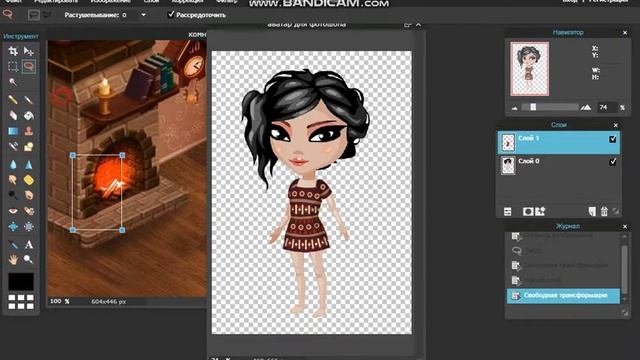Select the Clone Stamp tool
This screenshot has height=360, width=640.
click(29, 131)
